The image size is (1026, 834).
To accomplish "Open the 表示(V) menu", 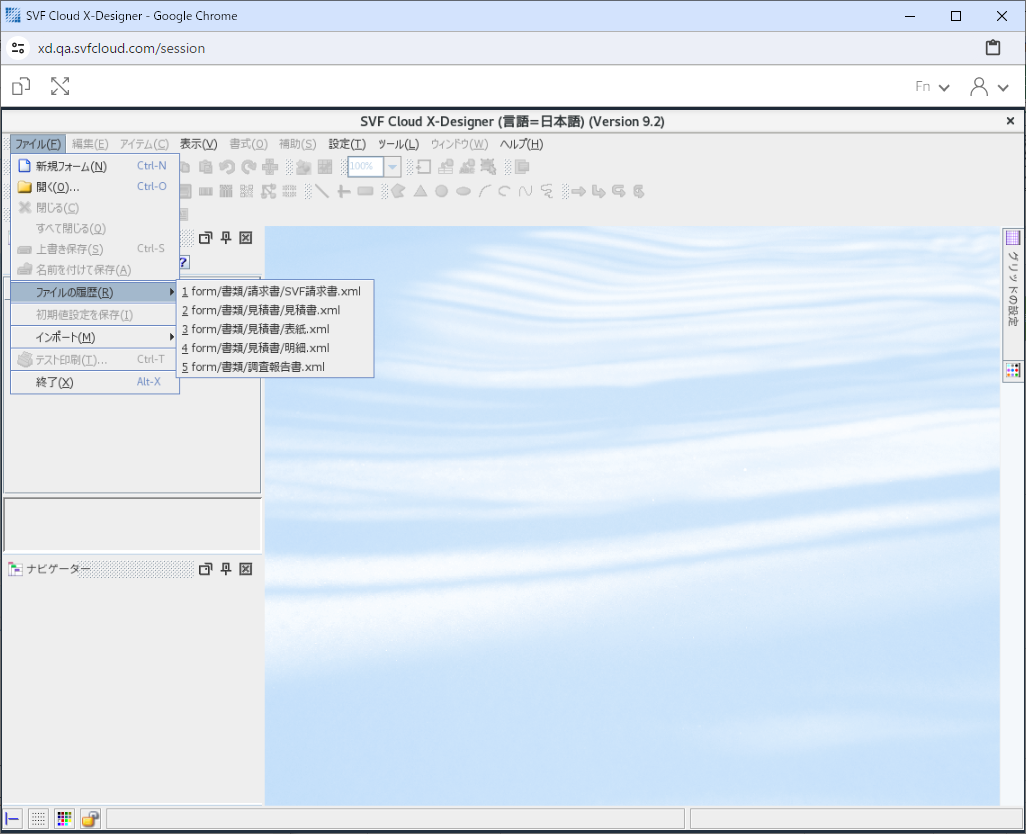I will click(198, 144).
